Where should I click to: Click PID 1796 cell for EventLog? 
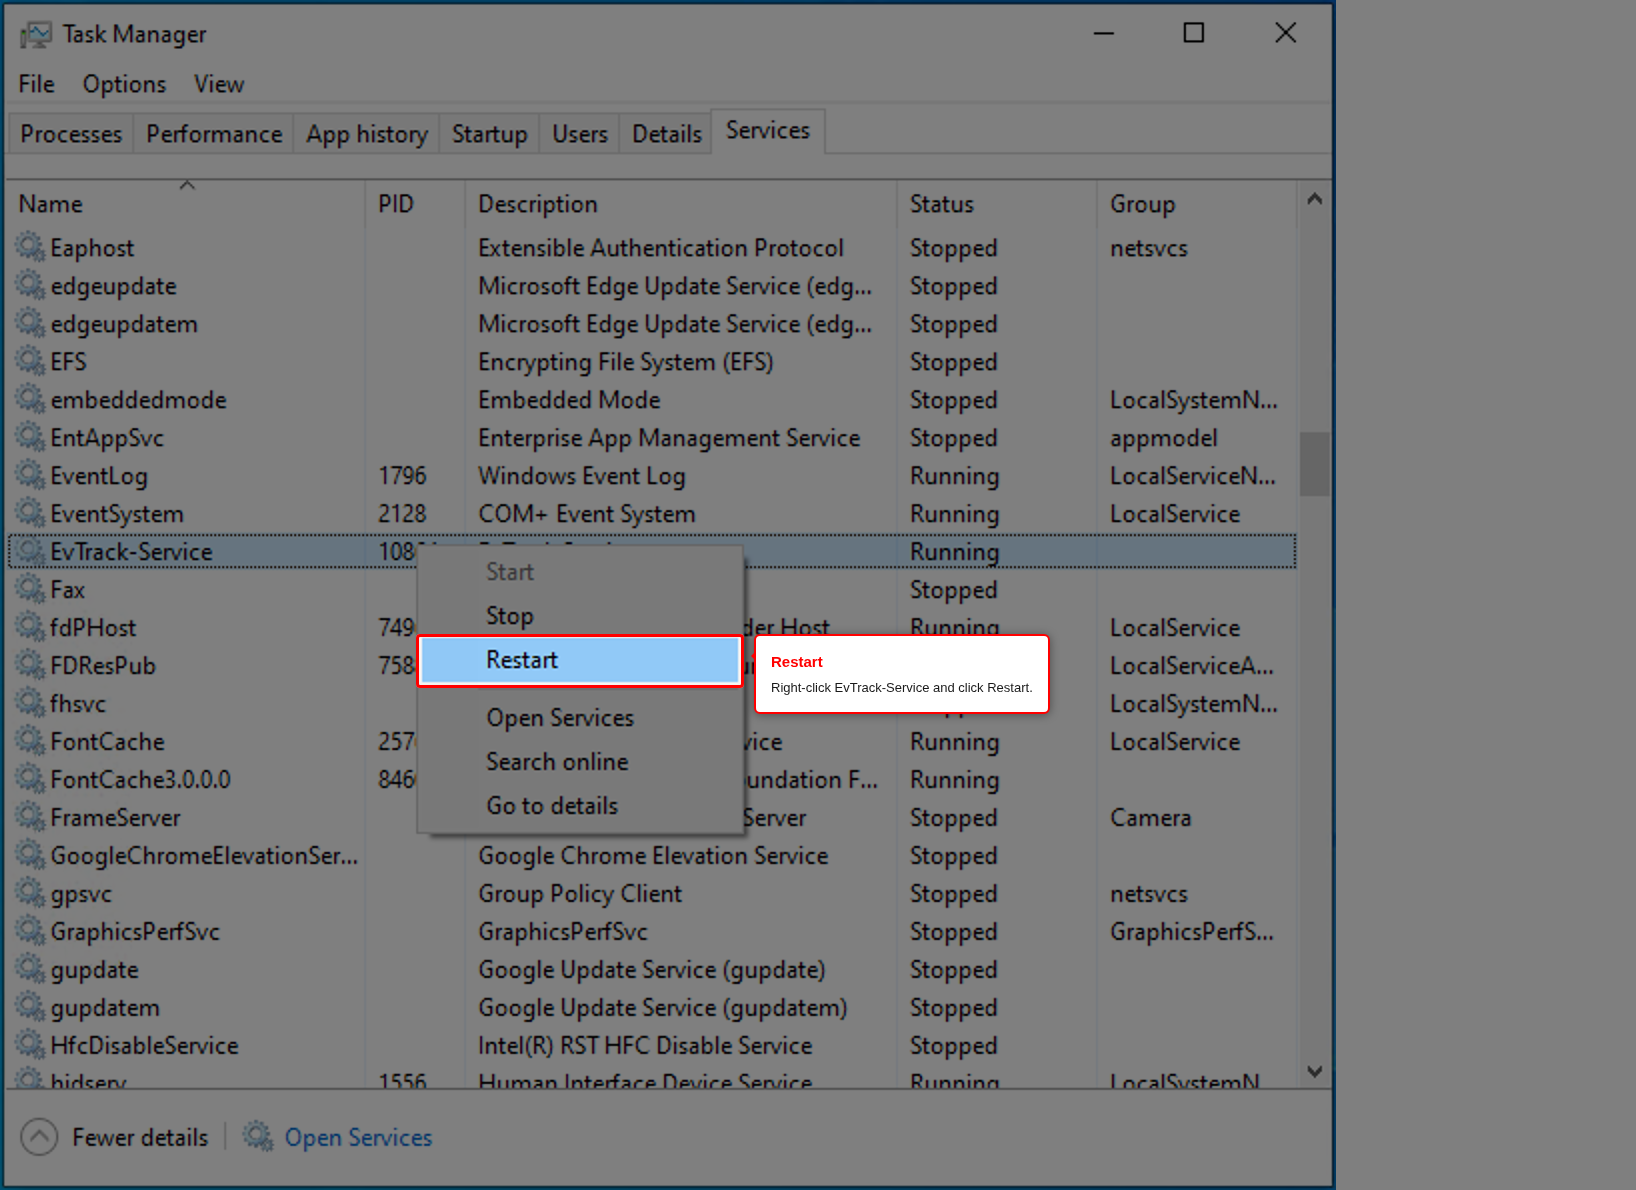(402, 476)
